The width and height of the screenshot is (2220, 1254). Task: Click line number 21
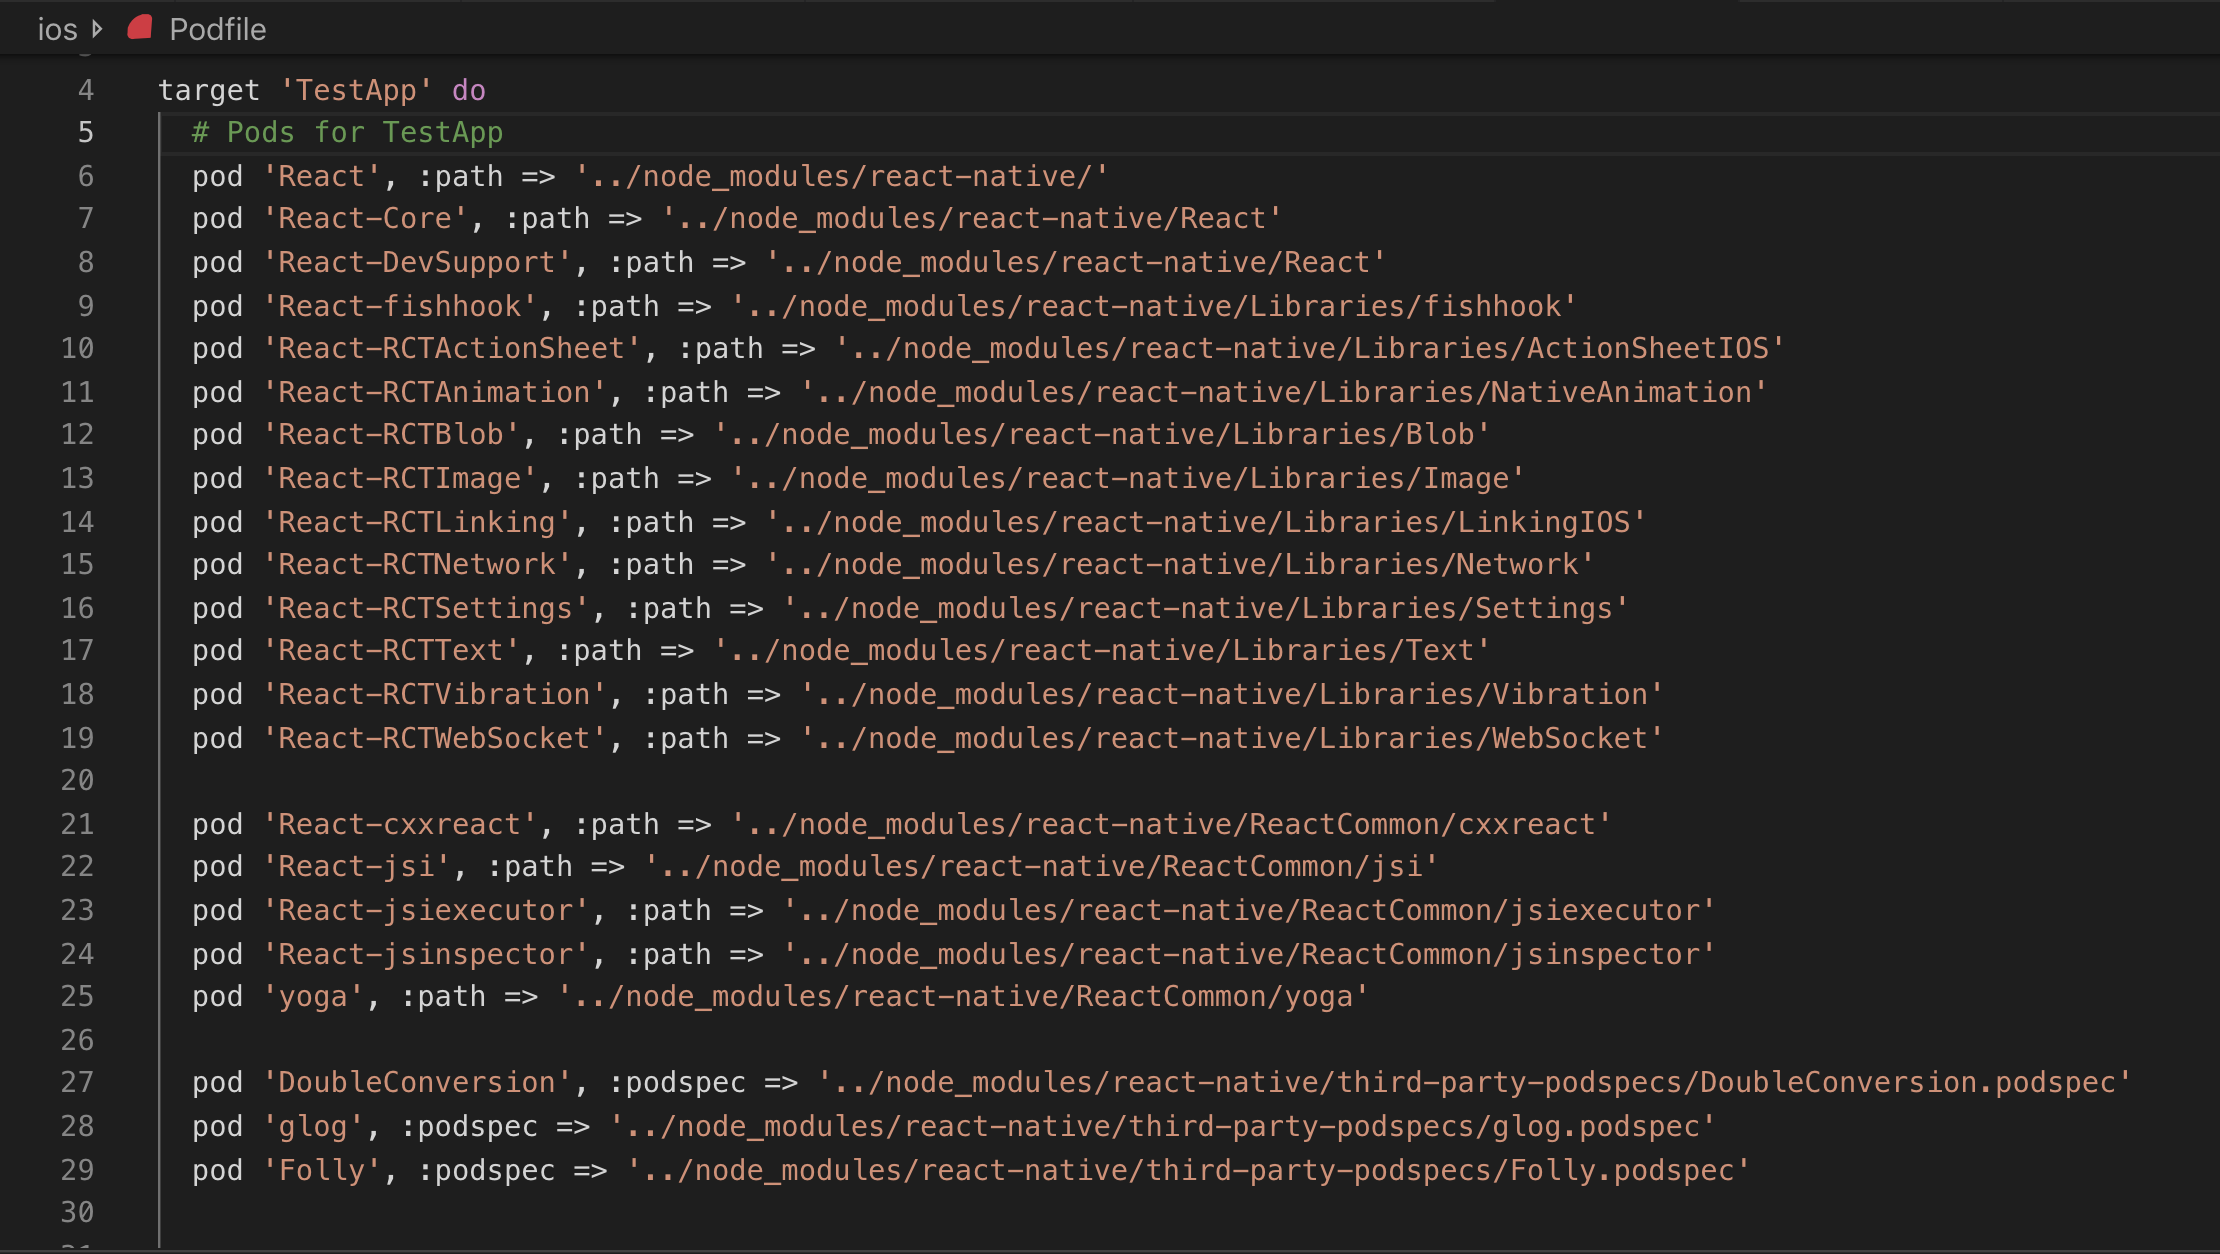[x=77, y=823]
